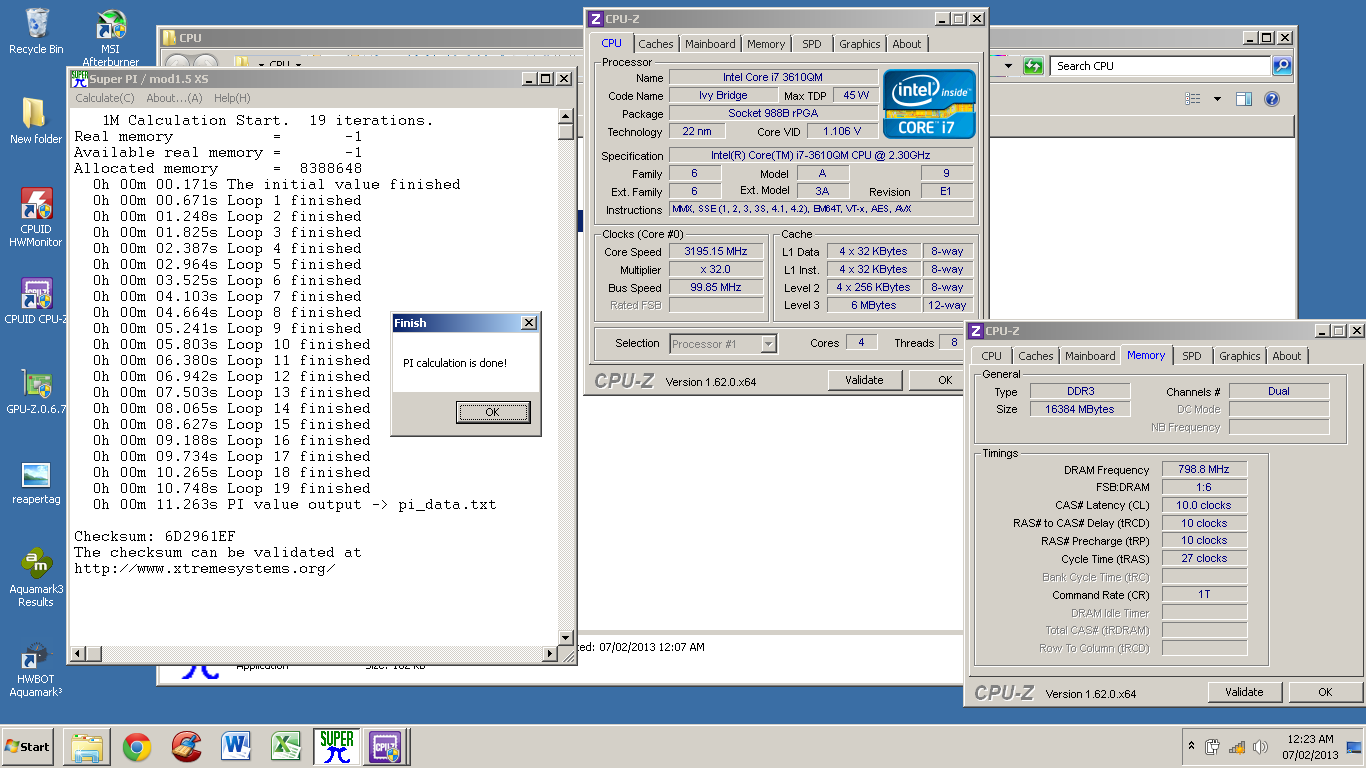
Task: Switch to Caches tab in processor CPU-Z window
Action: tap(656, 44)
